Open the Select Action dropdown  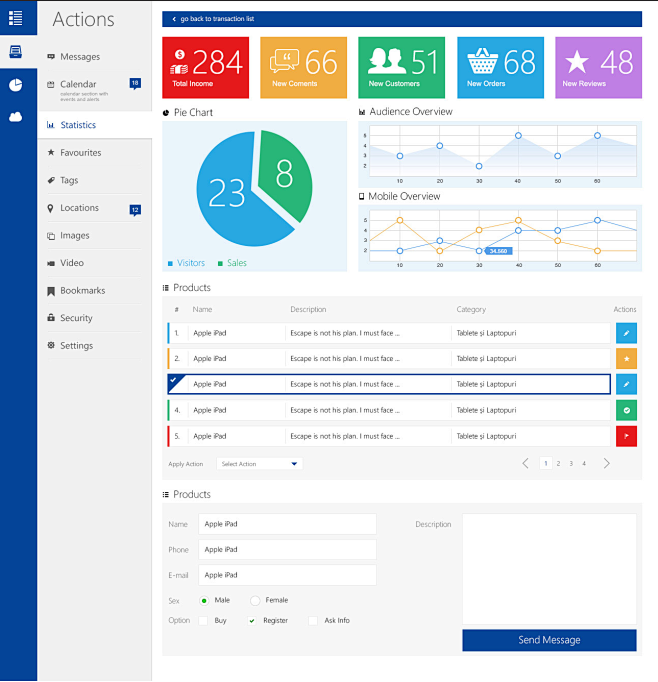click(x=259, y=464)
